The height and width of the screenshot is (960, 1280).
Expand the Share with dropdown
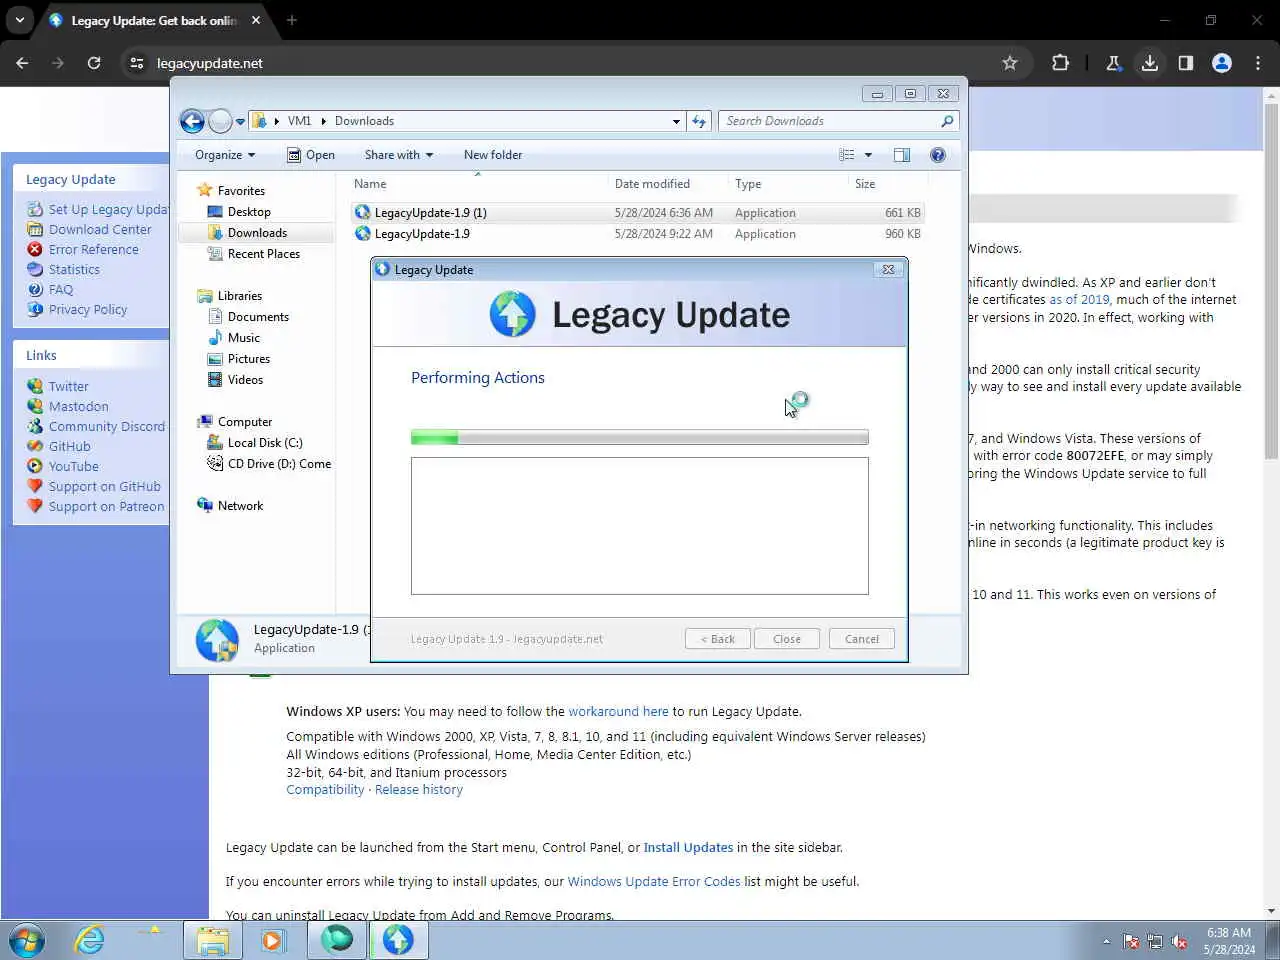click(399, 155)
